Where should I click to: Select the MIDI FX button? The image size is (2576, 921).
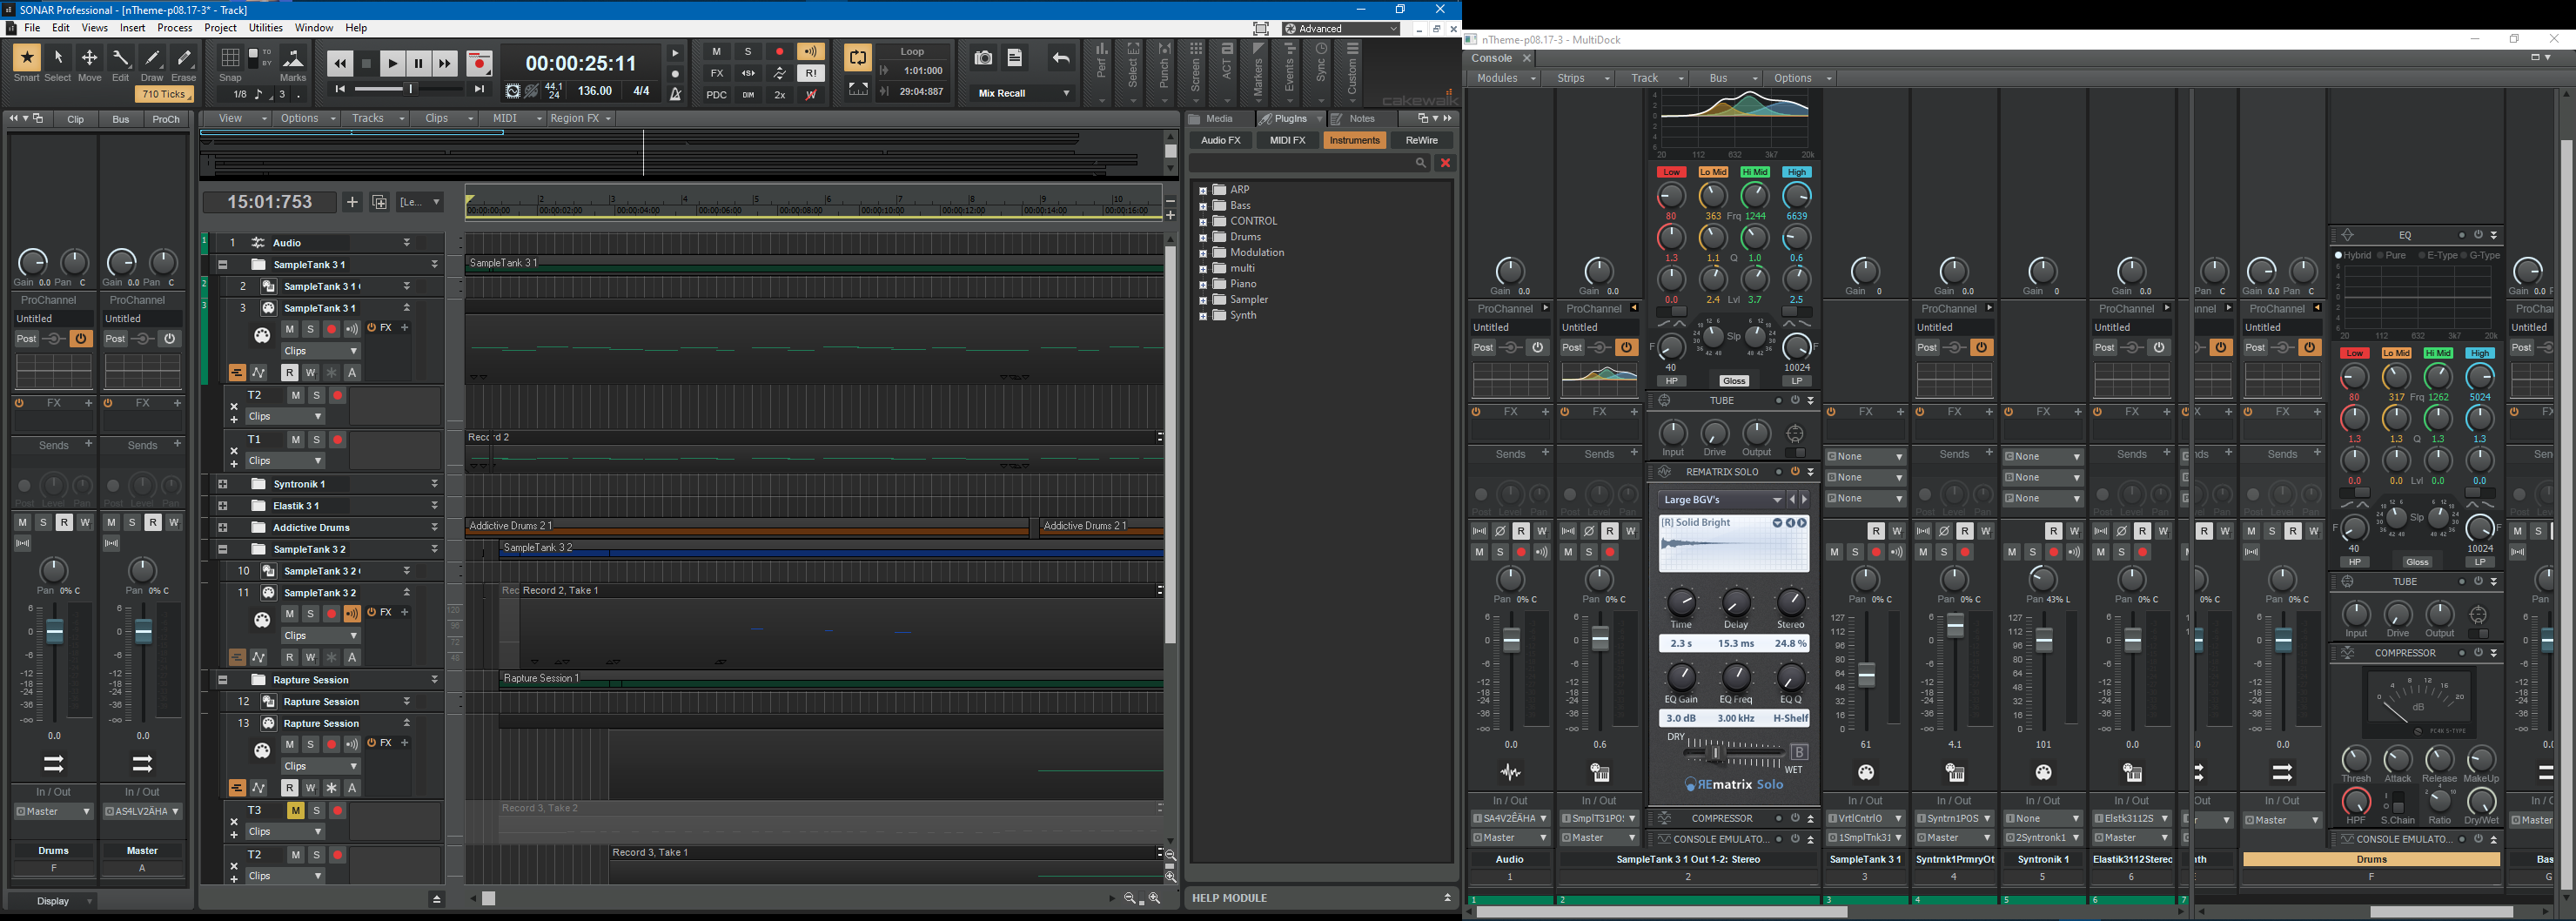(1287, 141)
